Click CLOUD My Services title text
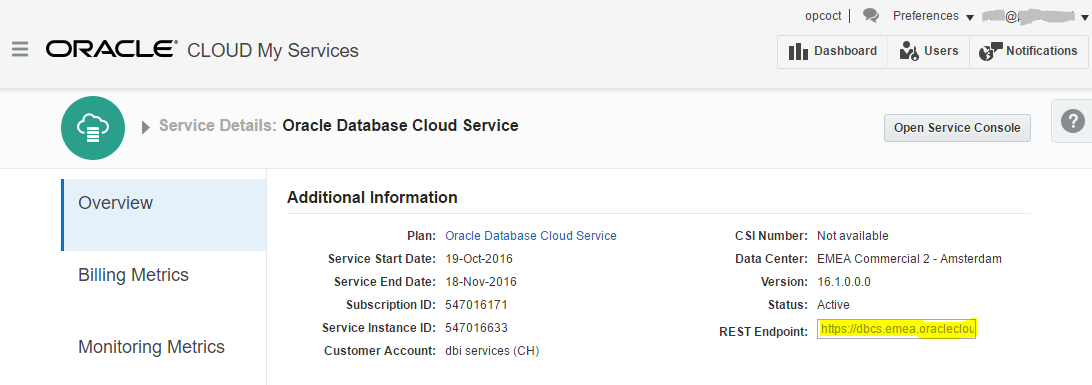 [273, 51]
